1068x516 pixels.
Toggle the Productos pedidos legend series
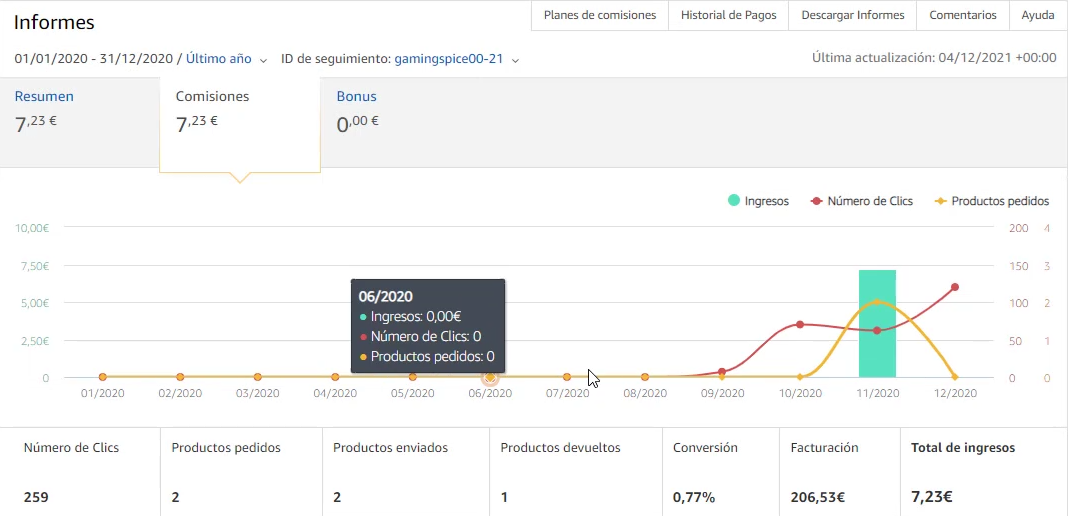pos(990,201)
